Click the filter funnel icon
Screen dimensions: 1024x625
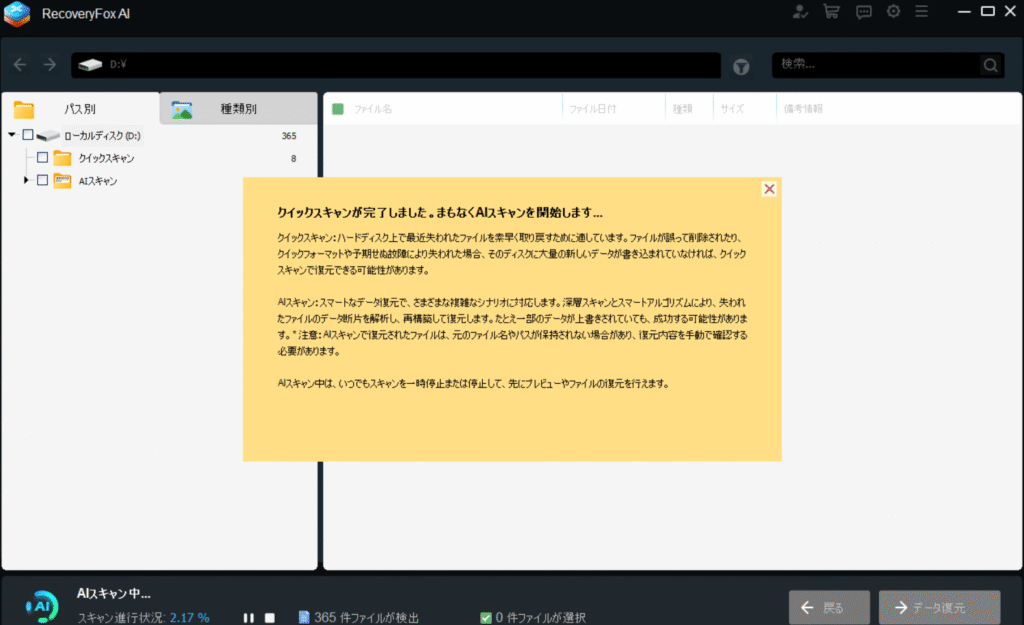coord(741,66)
